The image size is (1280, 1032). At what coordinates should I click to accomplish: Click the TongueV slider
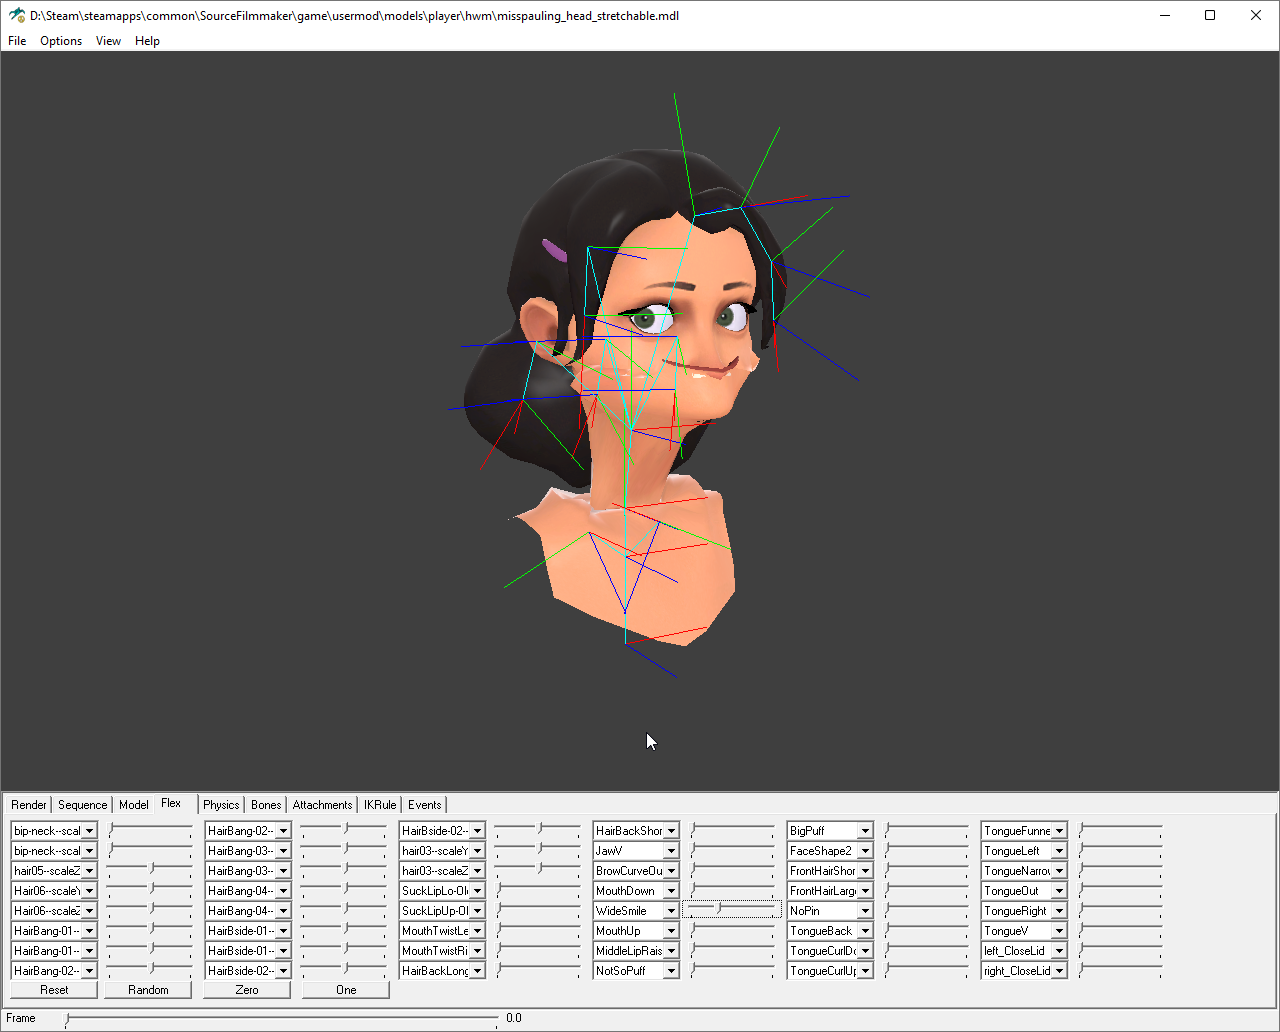[x=1120, y=930]
